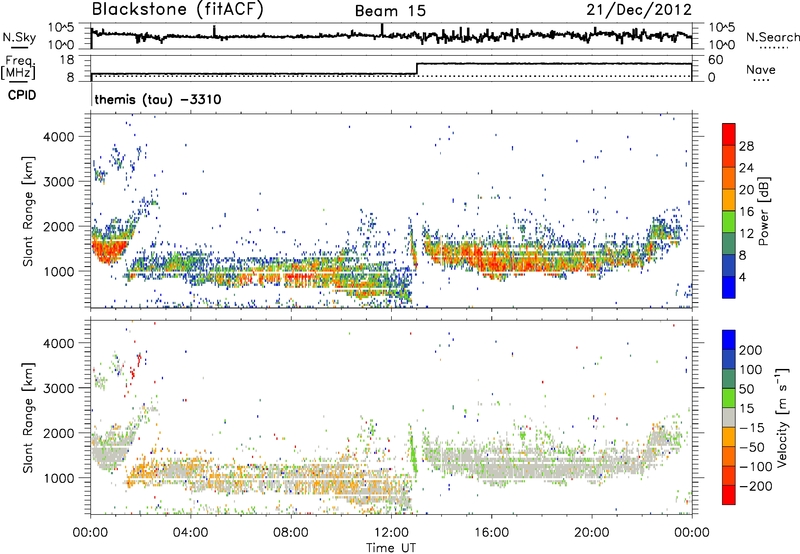The image size is (800, 554).
Task: Select the '60' tick on the Nave axis
Action: 715,60
